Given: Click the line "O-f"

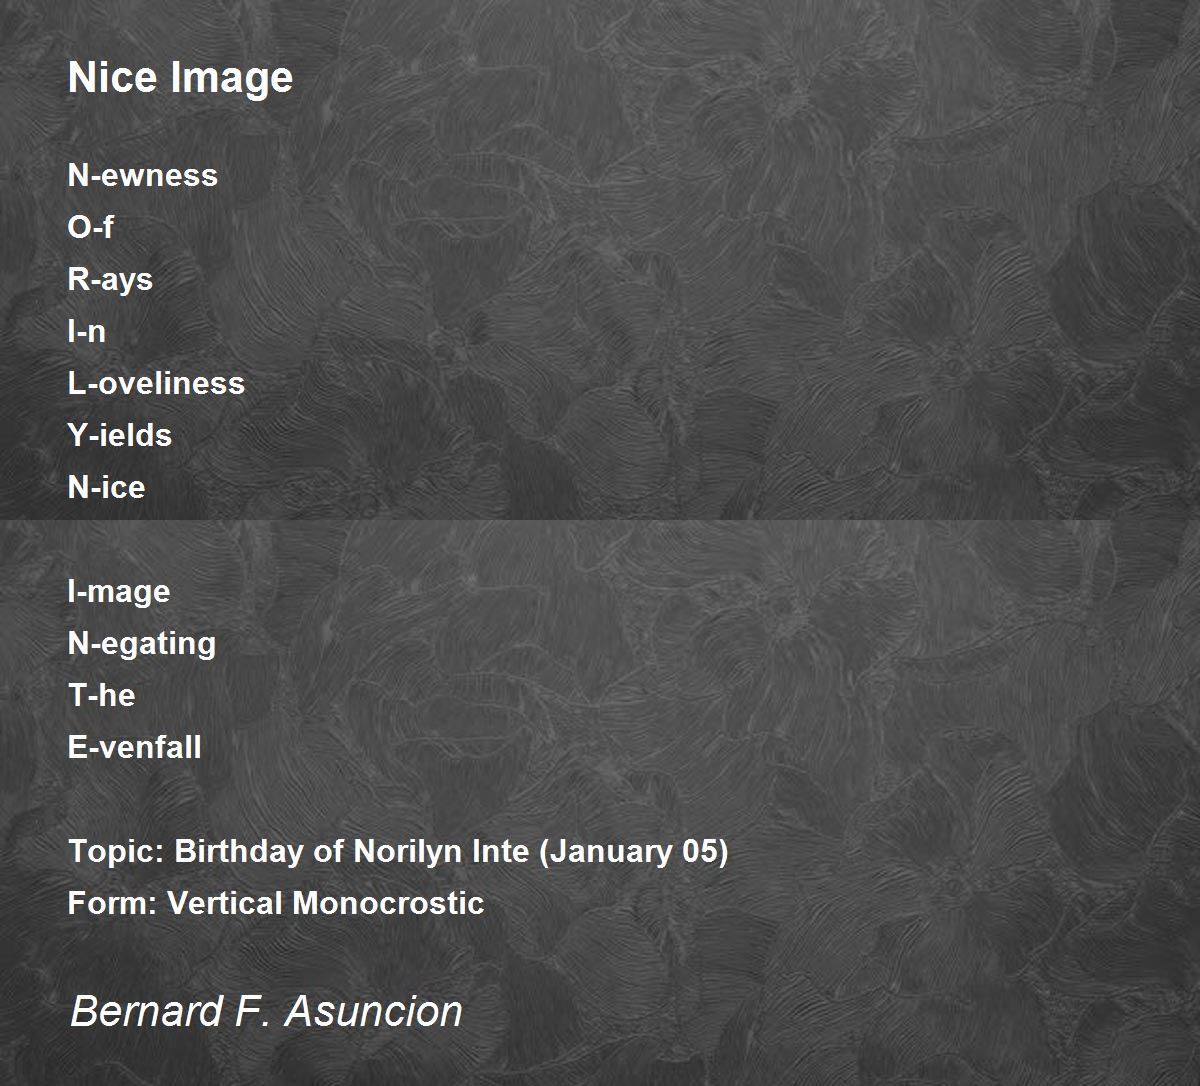Looking at the screenshot, I should point(90,227).
